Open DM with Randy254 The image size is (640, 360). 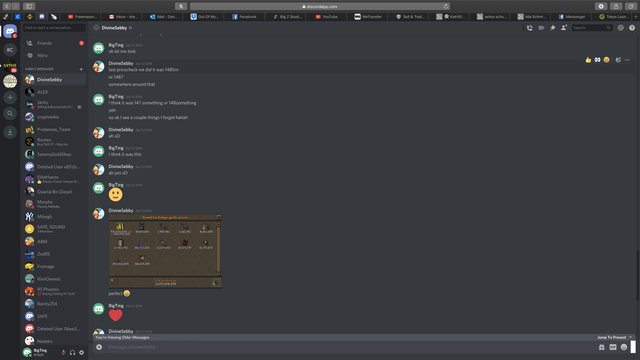(54, 304)
